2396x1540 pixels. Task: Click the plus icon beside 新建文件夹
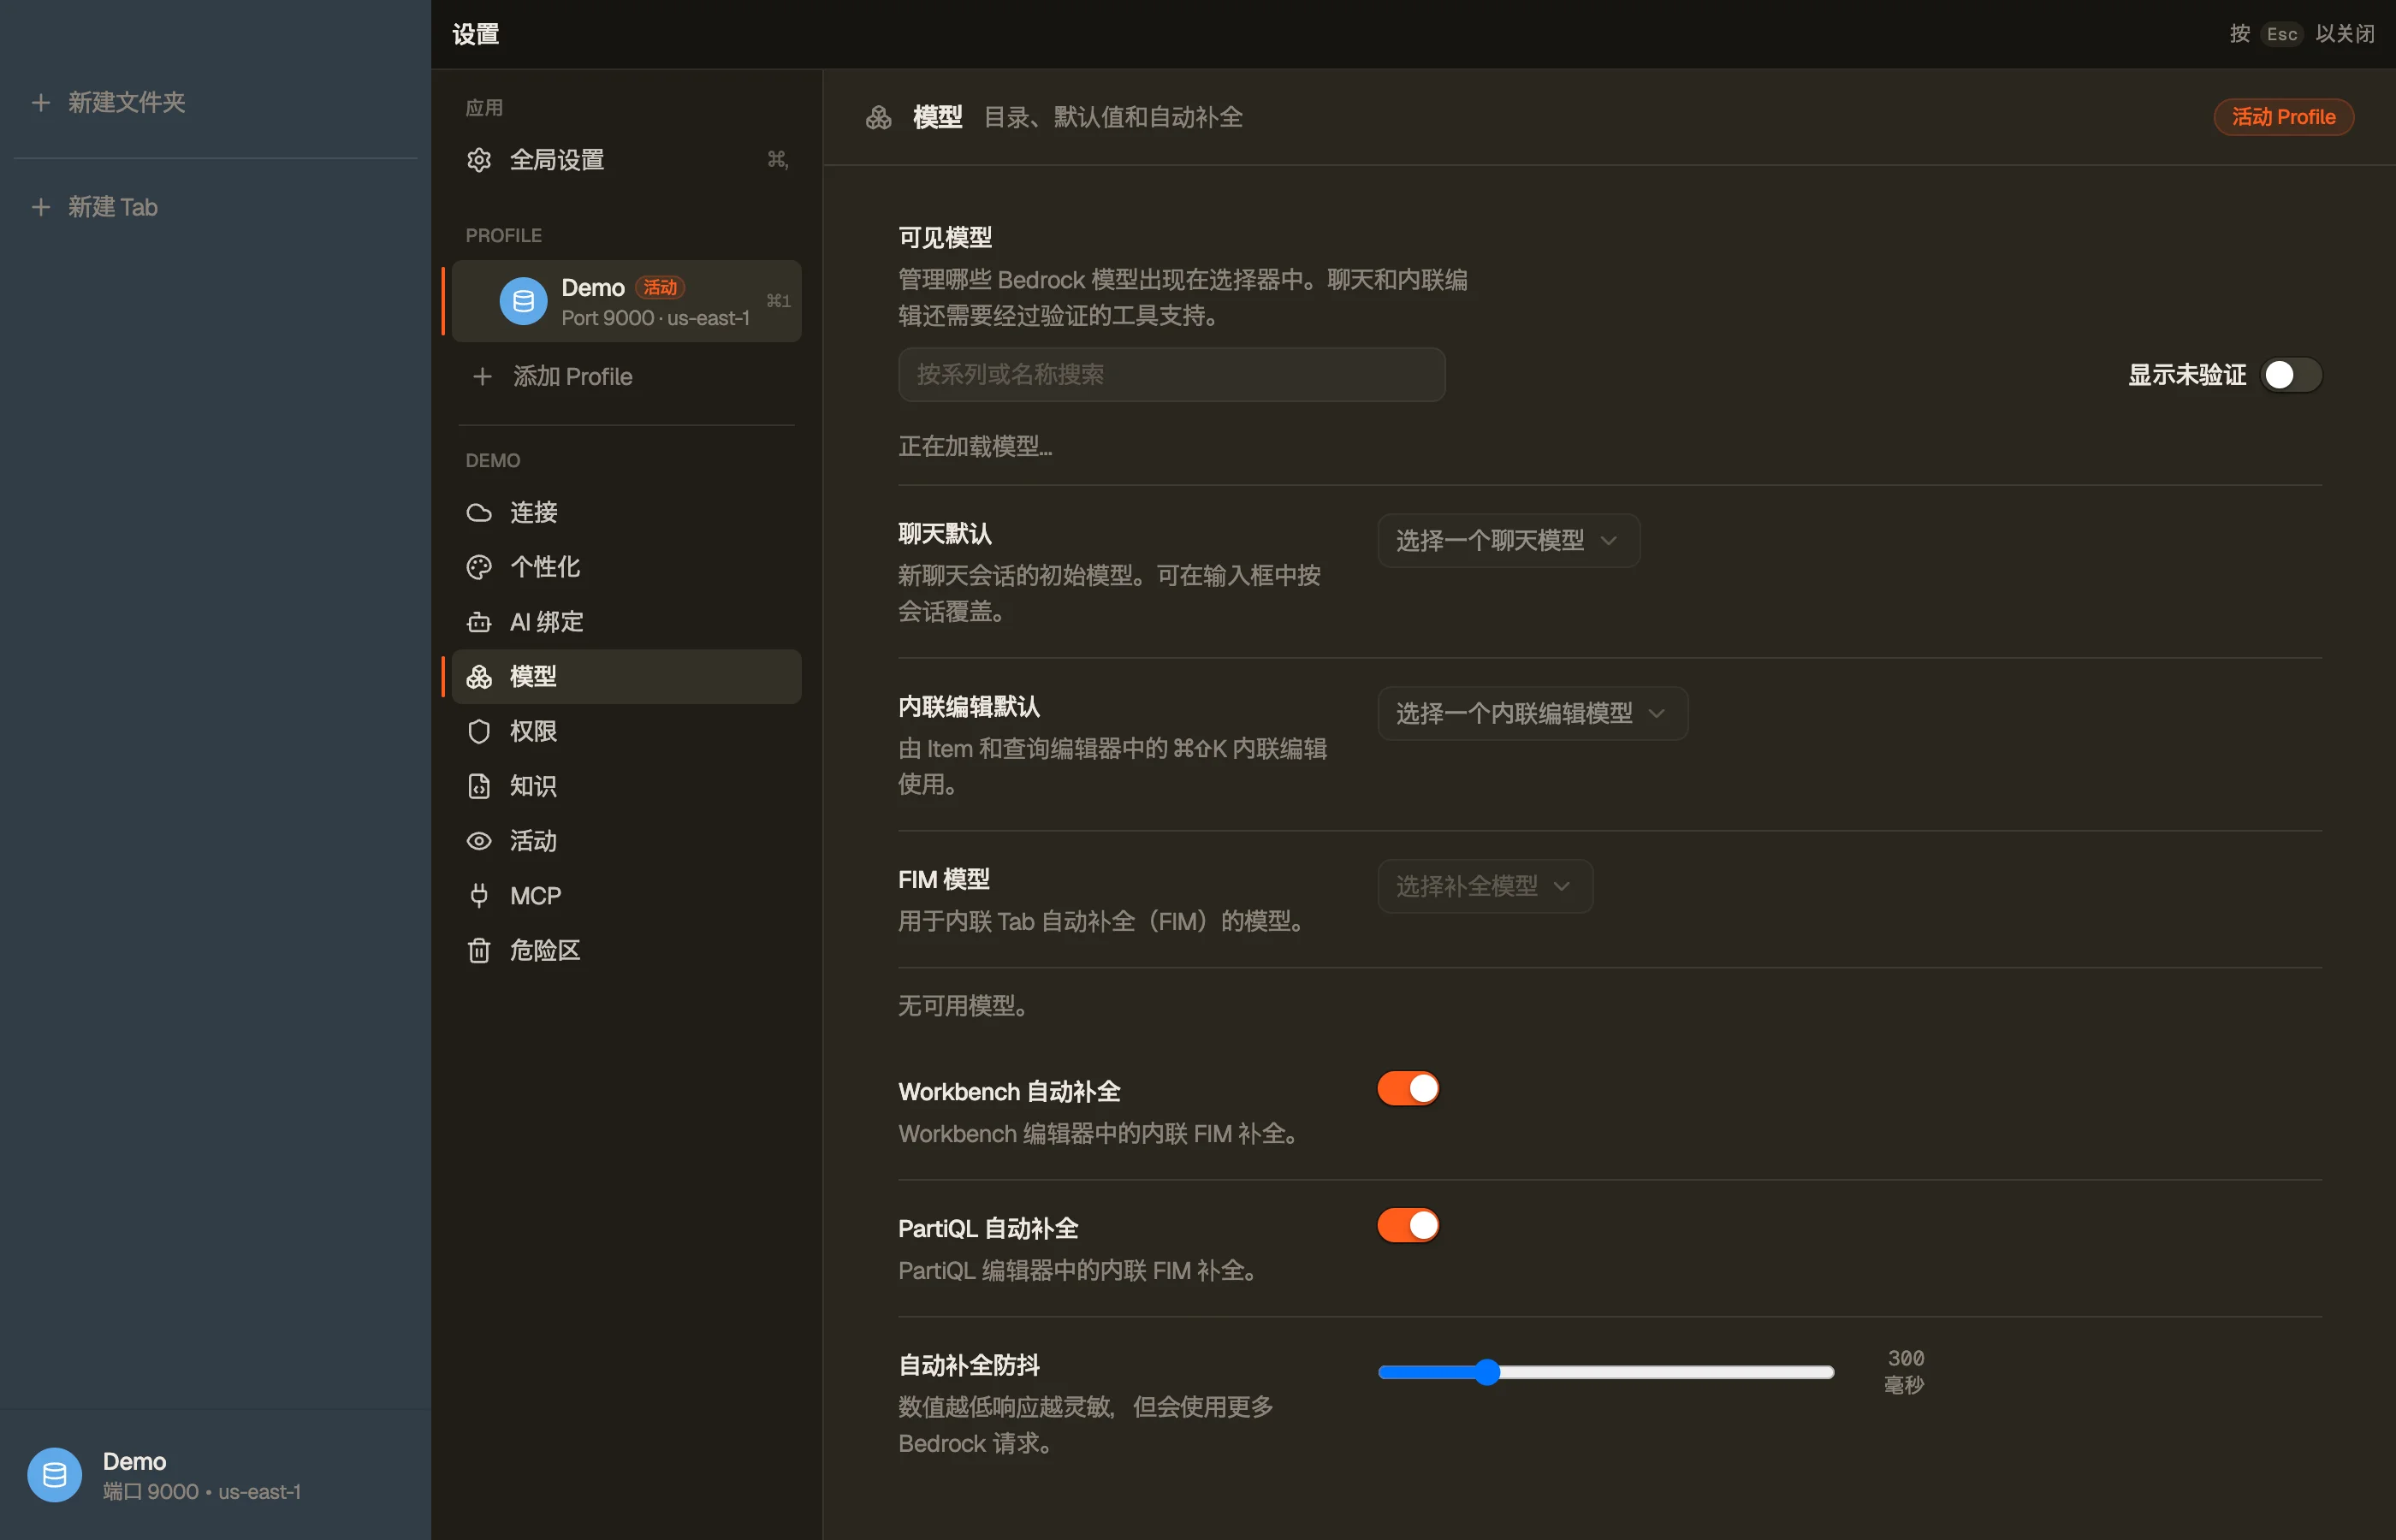[41, 102]
